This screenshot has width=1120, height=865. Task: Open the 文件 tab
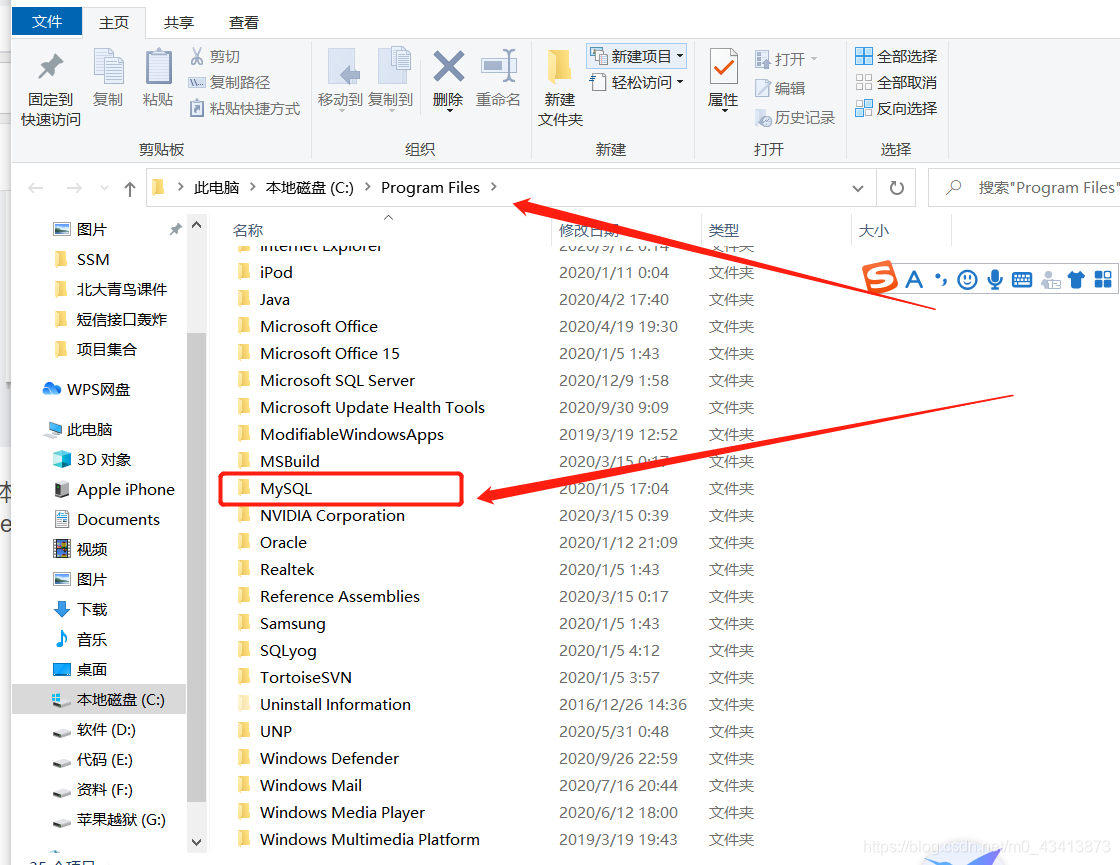47,22
